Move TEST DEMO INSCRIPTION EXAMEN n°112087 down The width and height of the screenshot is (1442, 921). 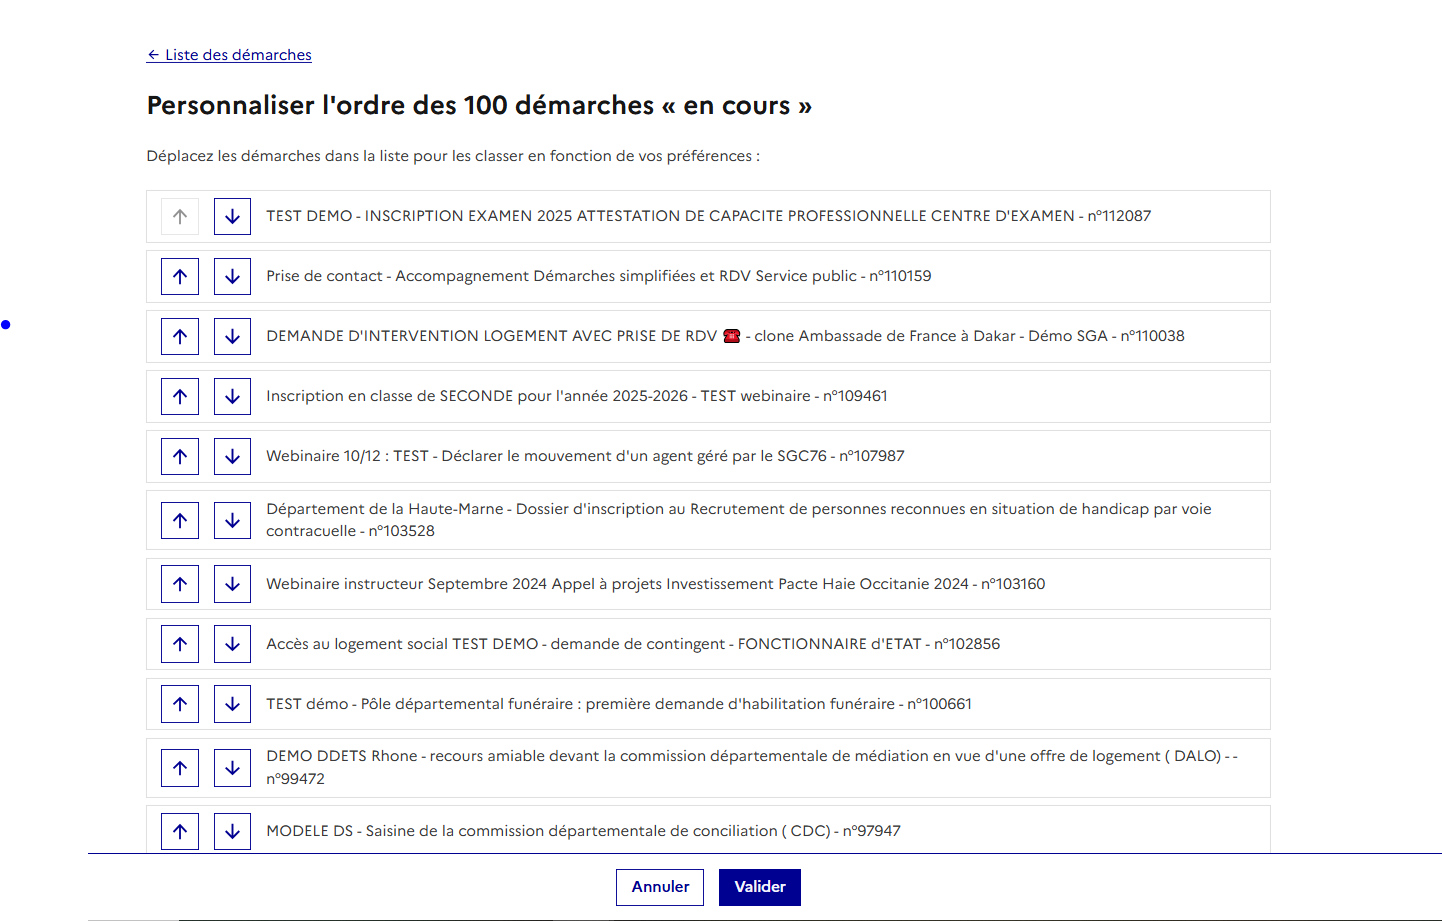(232, 216)
